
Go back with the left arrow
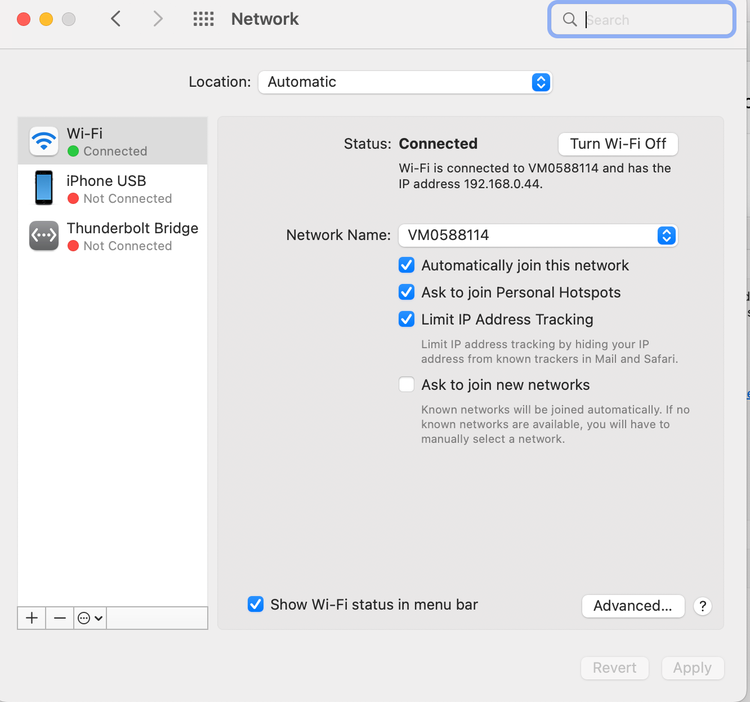click(116, 19)
